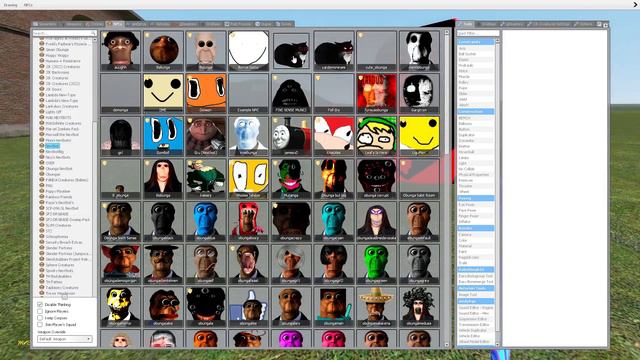Open the NPCs menu in top bar
Screen dimensions: 640x360
coord(28,5)
